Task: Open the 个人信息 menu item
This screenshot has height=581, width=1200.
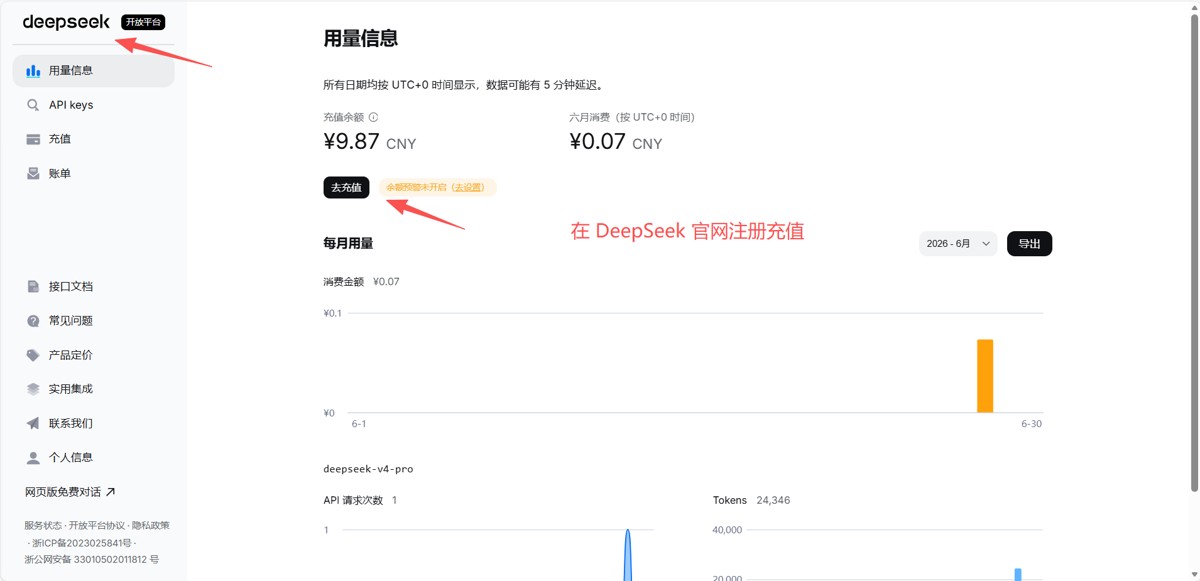Action: [94, 457]
